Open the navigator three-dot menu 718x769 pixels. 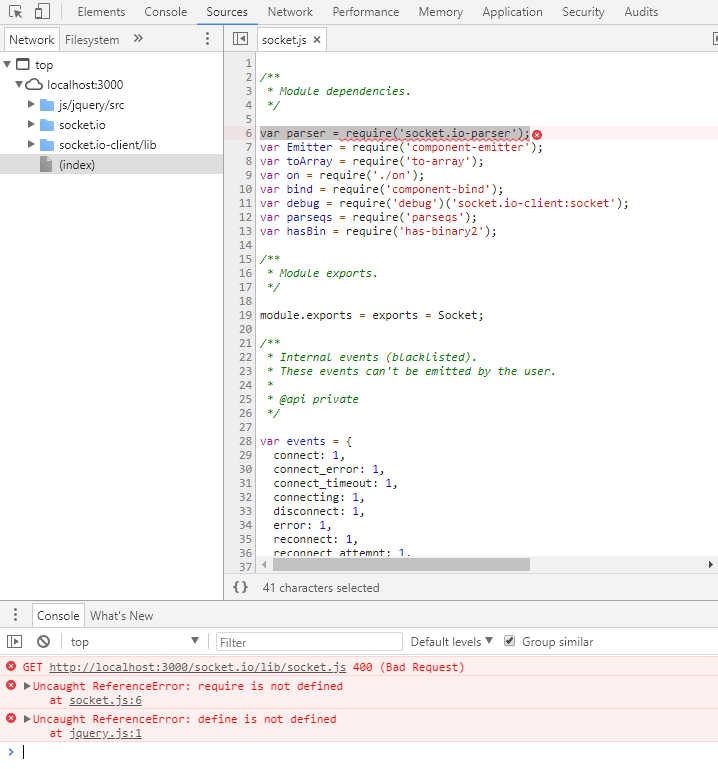coord(207,39)
